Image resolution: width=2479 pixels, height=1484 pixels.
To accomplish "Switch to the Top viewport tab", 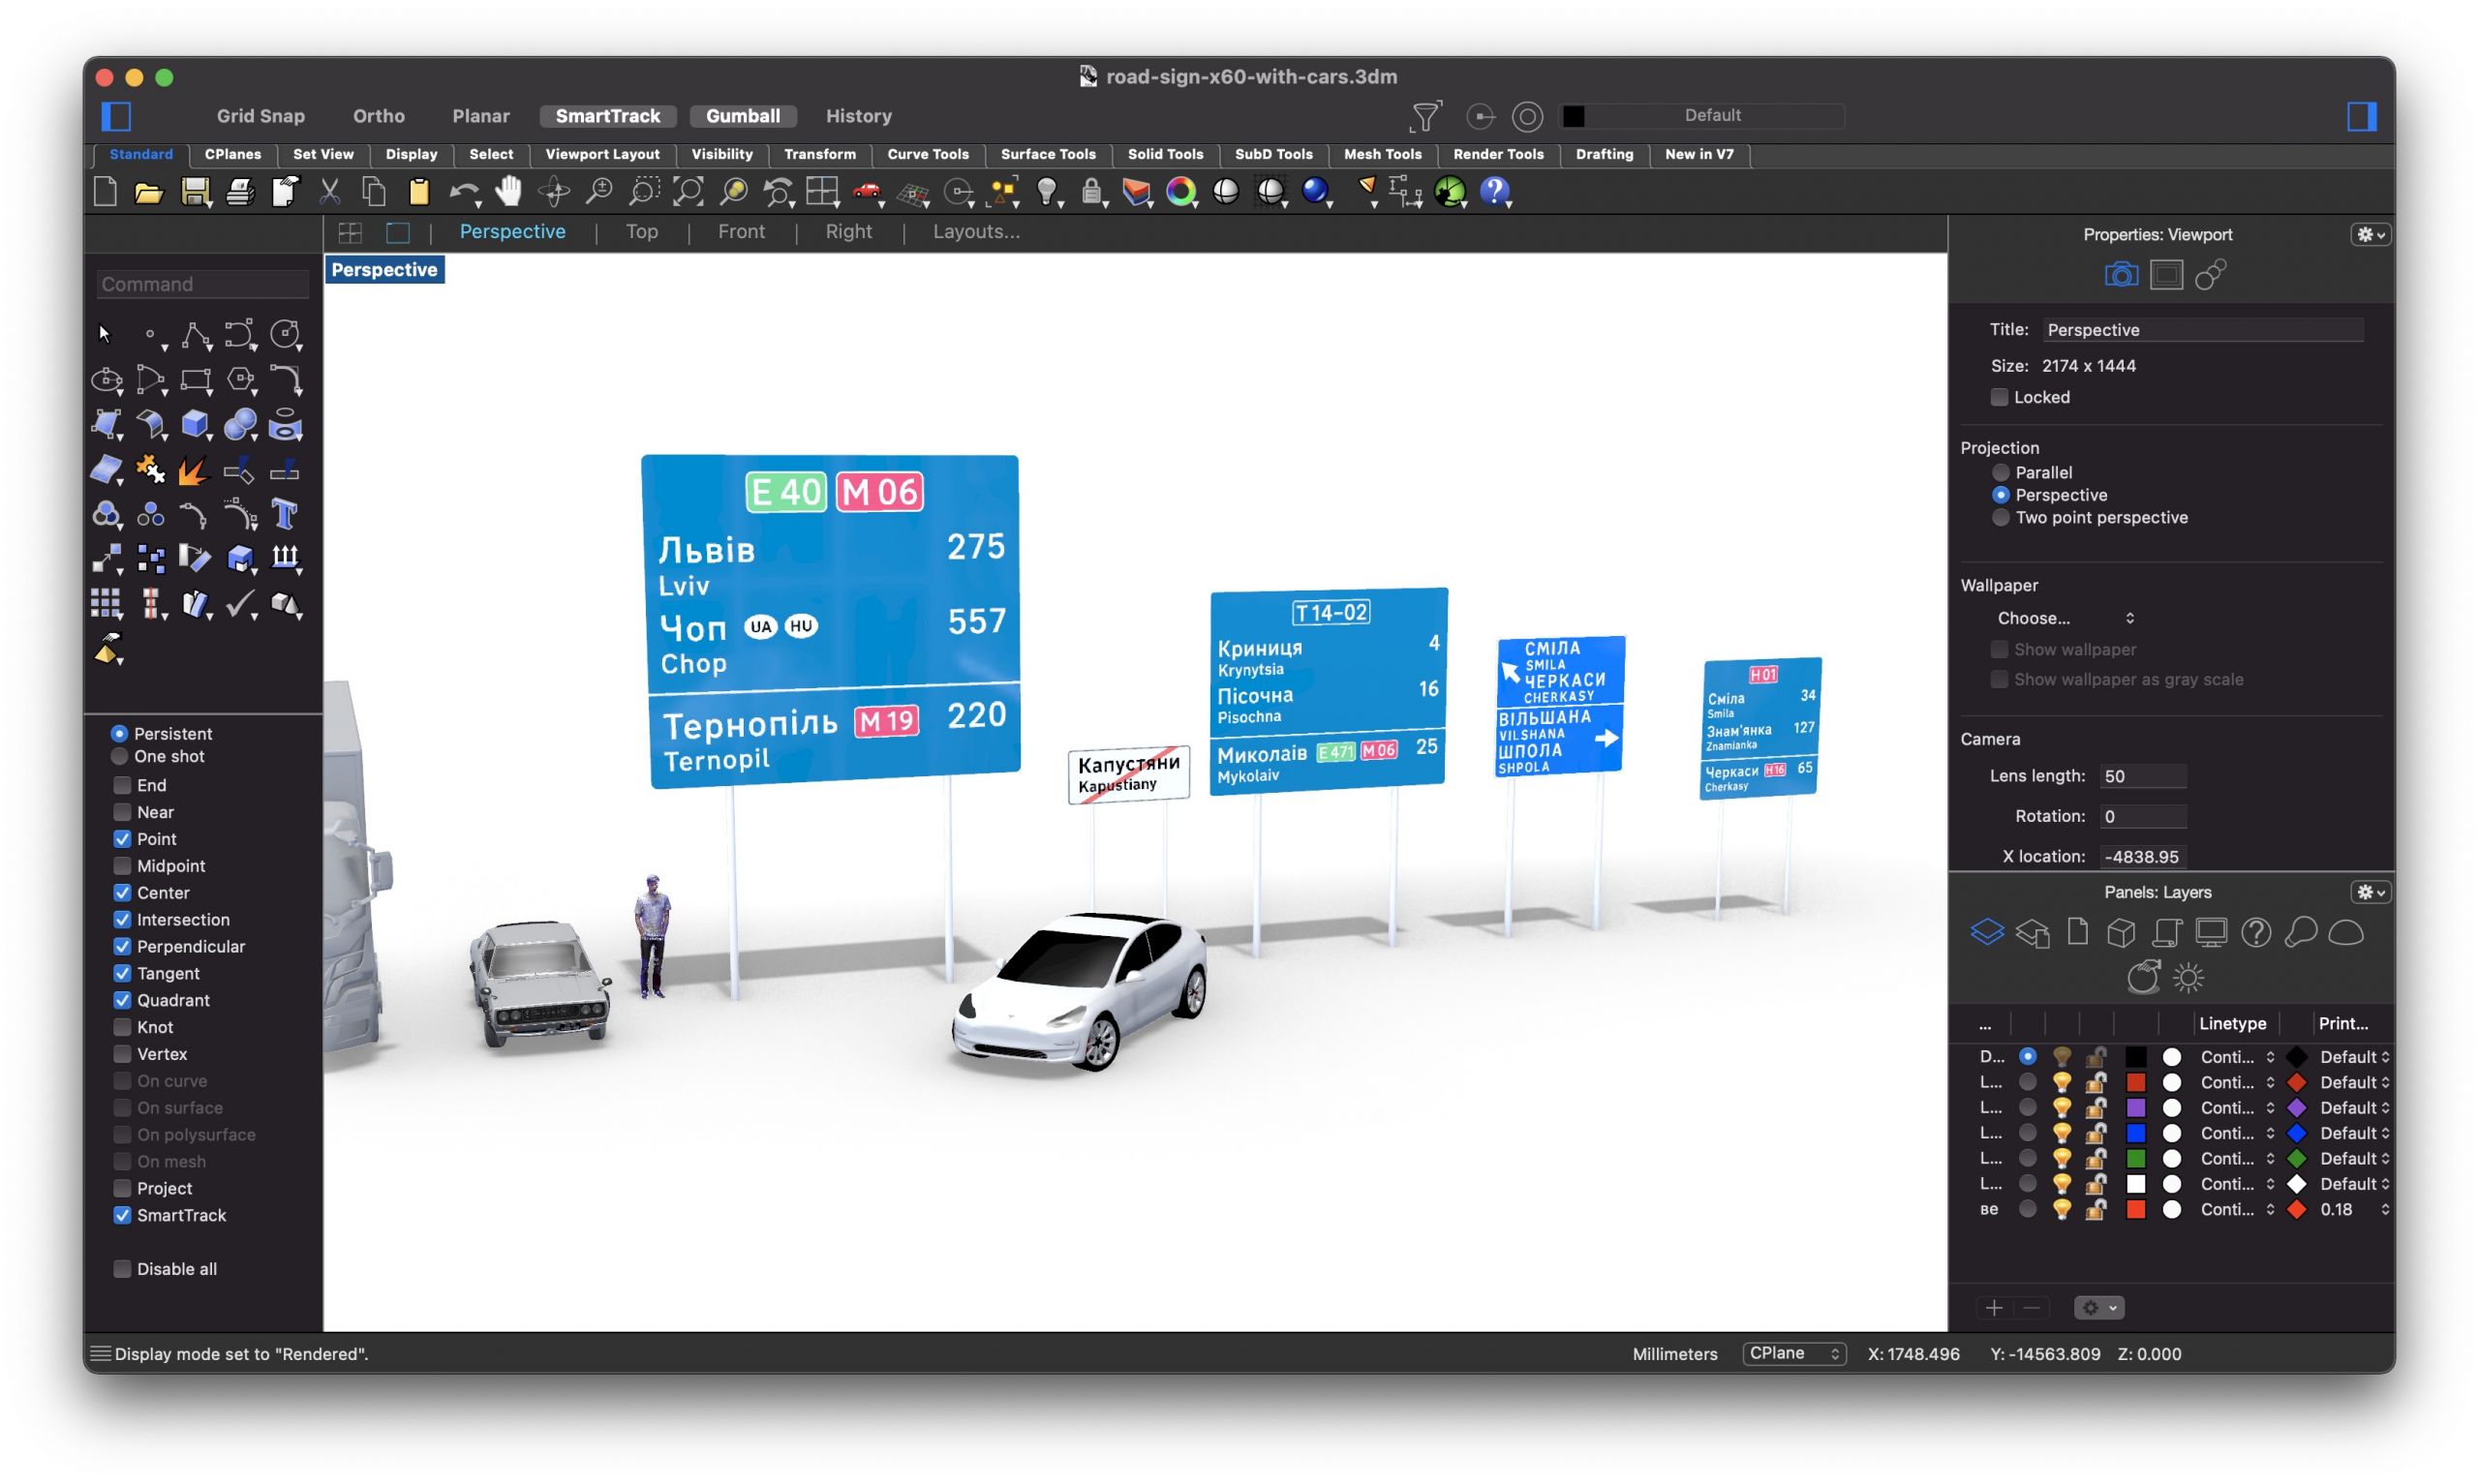I will click(x=641, y=231).
